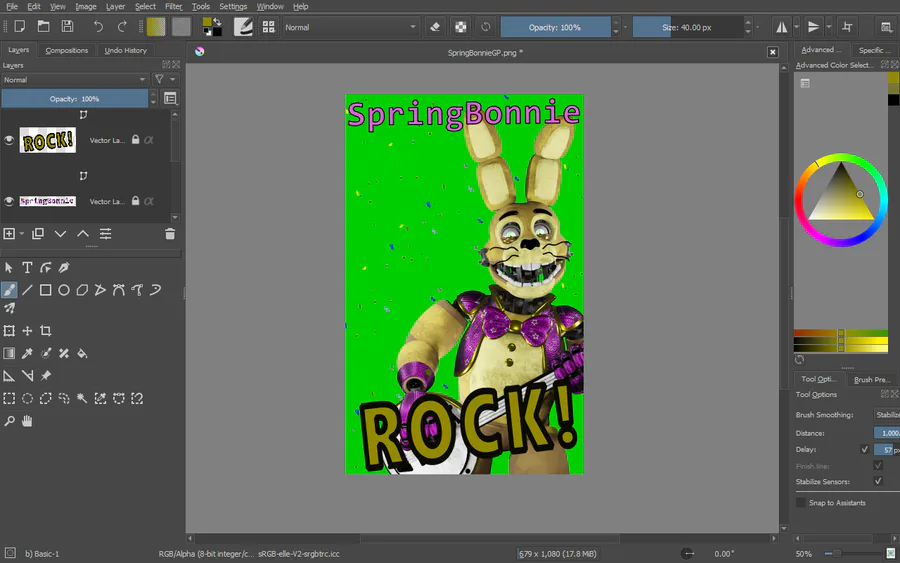Redo the last action
Image resolution: width=900 pixels, height=563 pixels.
[x=122, y=26]
